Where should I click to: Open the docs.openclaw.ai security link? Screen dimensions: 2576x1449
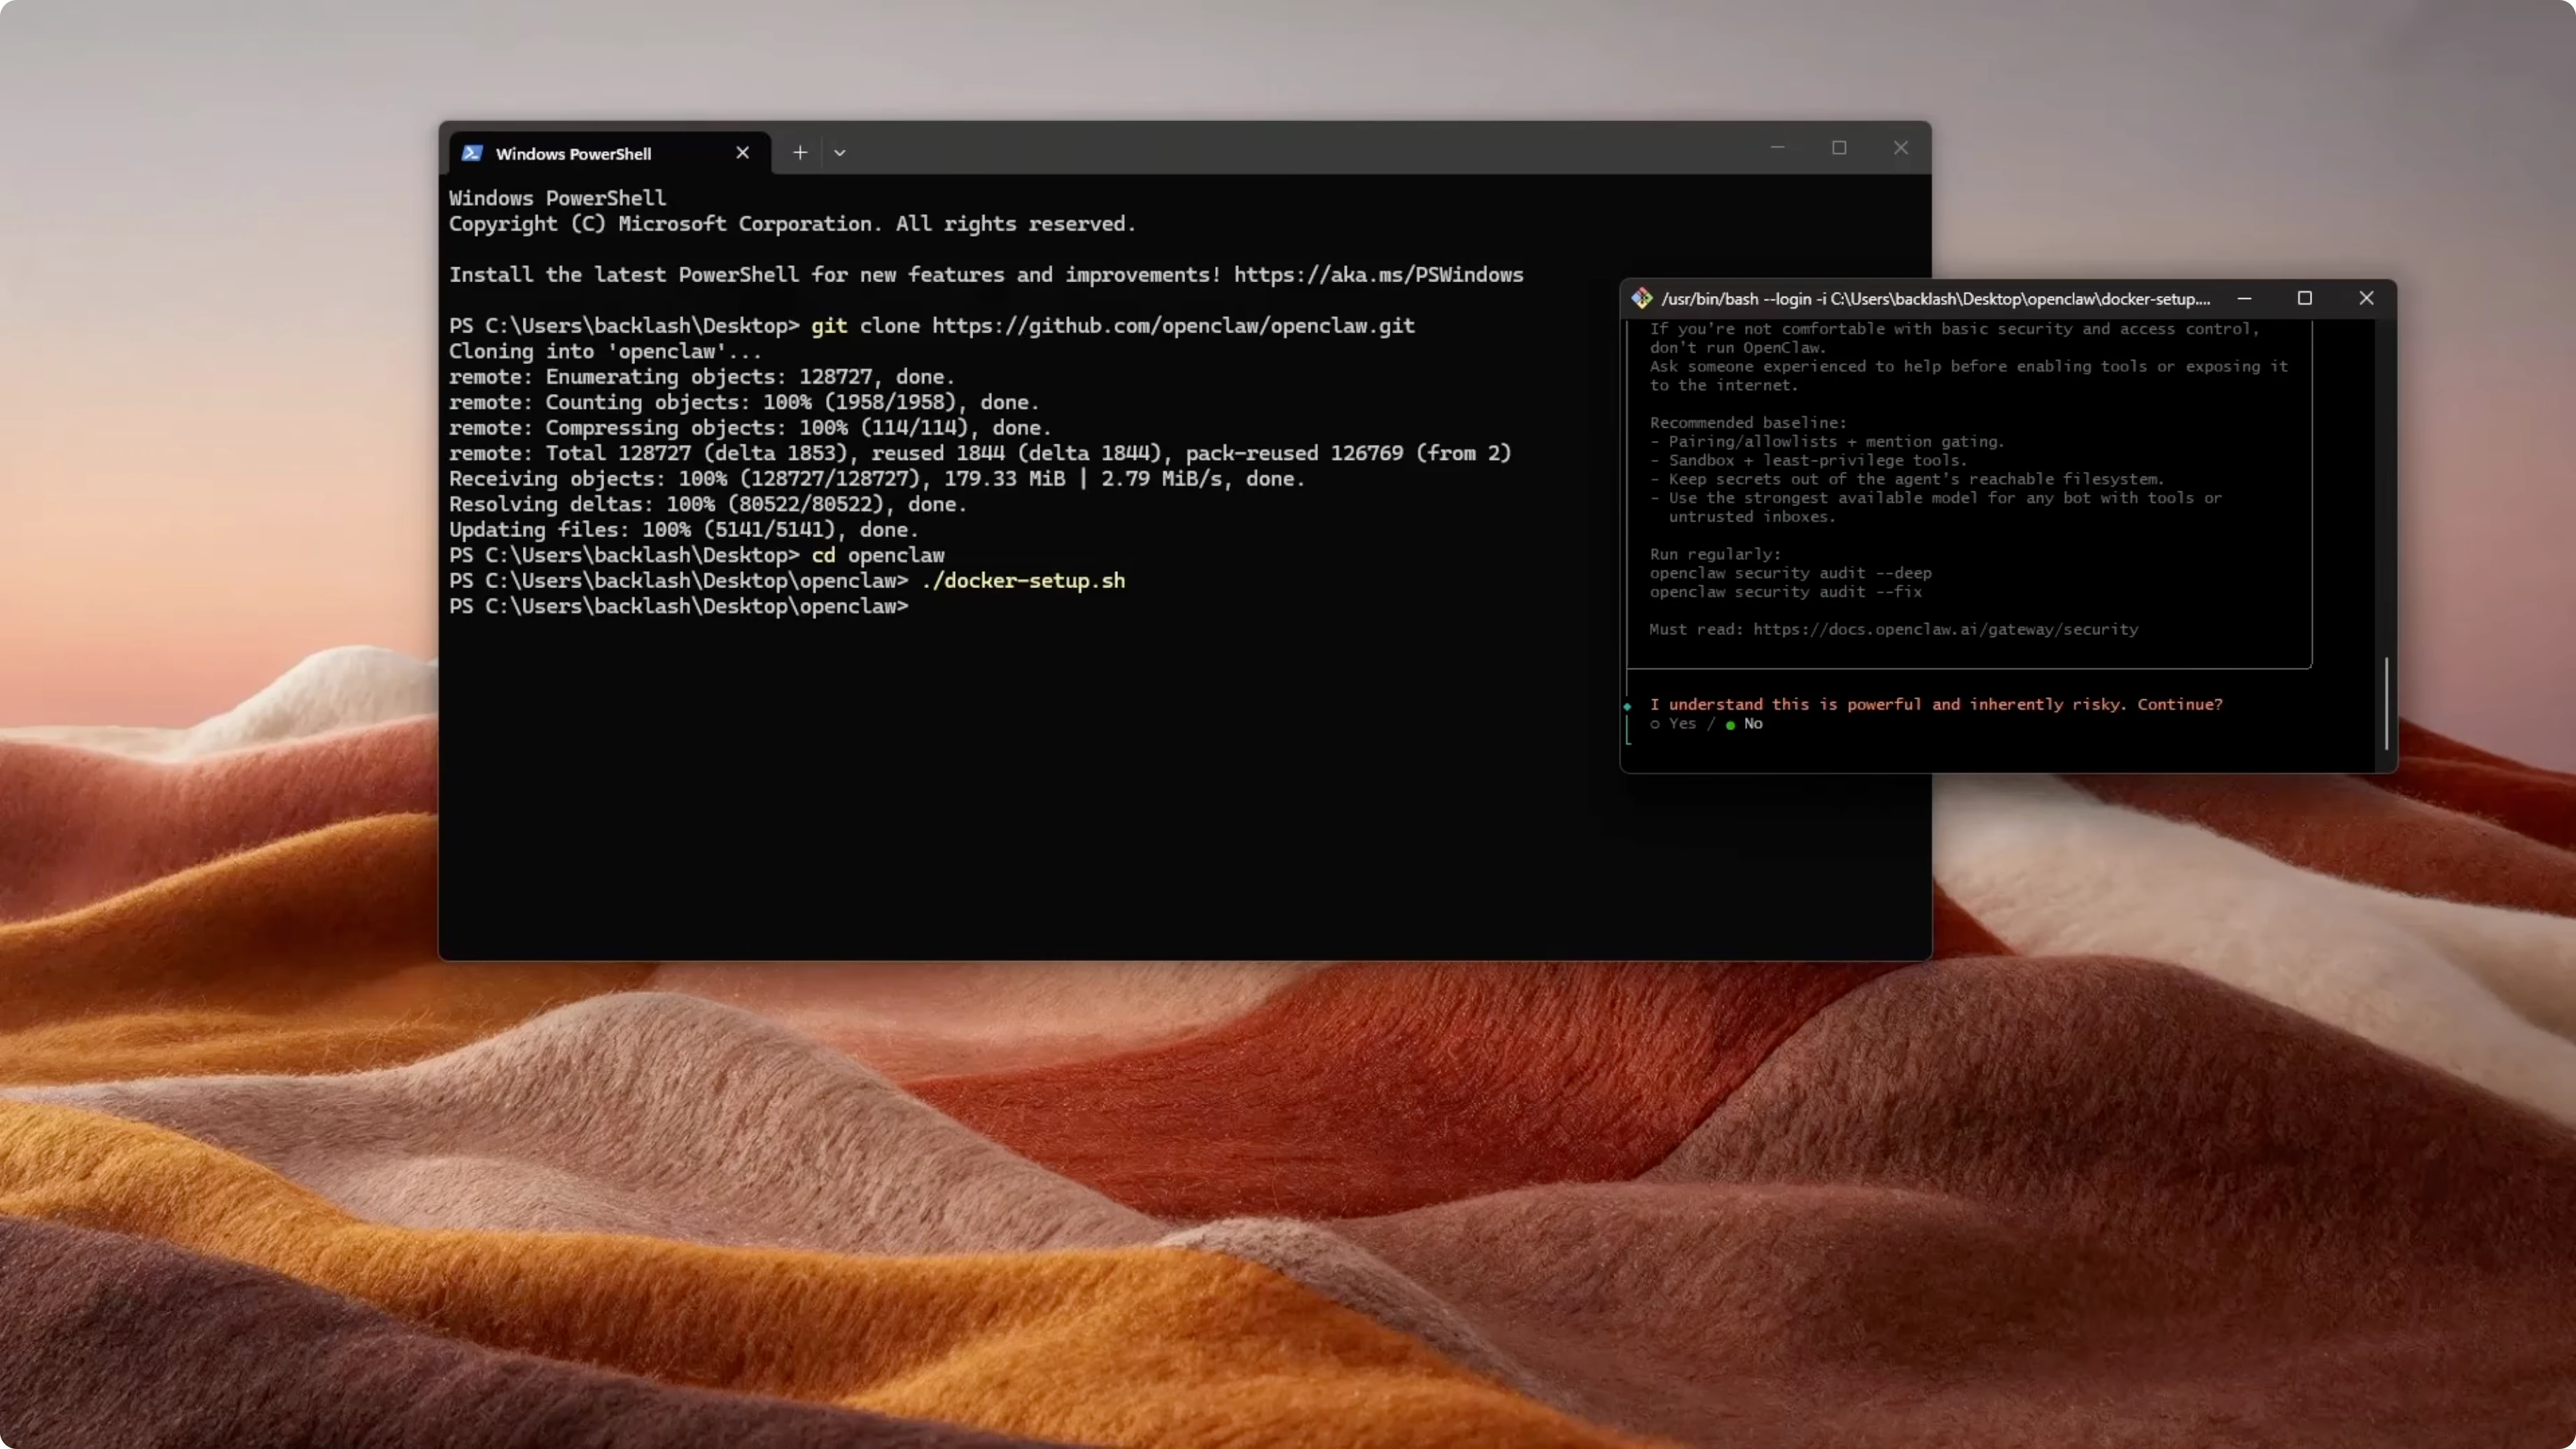click(1945, 630)
